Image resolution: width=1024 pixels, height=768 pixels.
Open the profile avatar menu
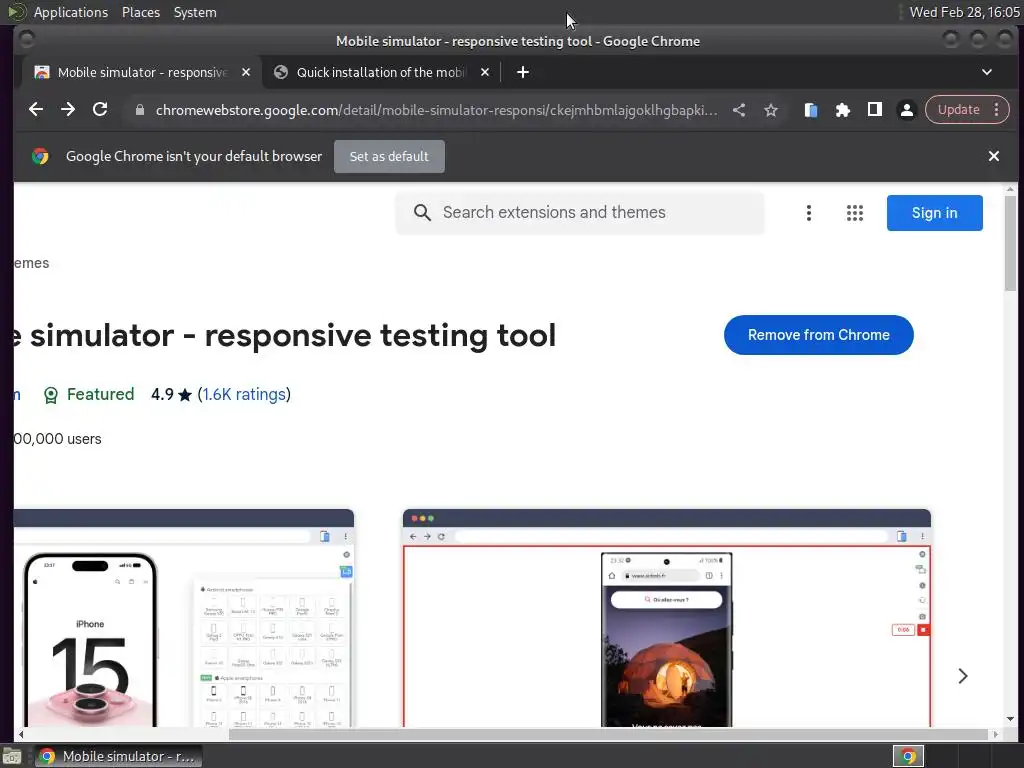(906, 110)
